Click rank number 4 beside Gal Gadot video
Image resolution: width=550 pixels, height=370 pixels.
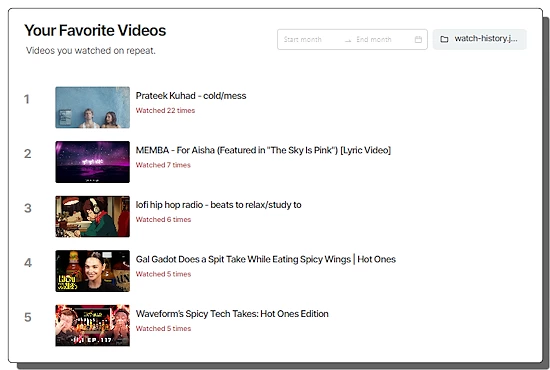coord(28,263)
